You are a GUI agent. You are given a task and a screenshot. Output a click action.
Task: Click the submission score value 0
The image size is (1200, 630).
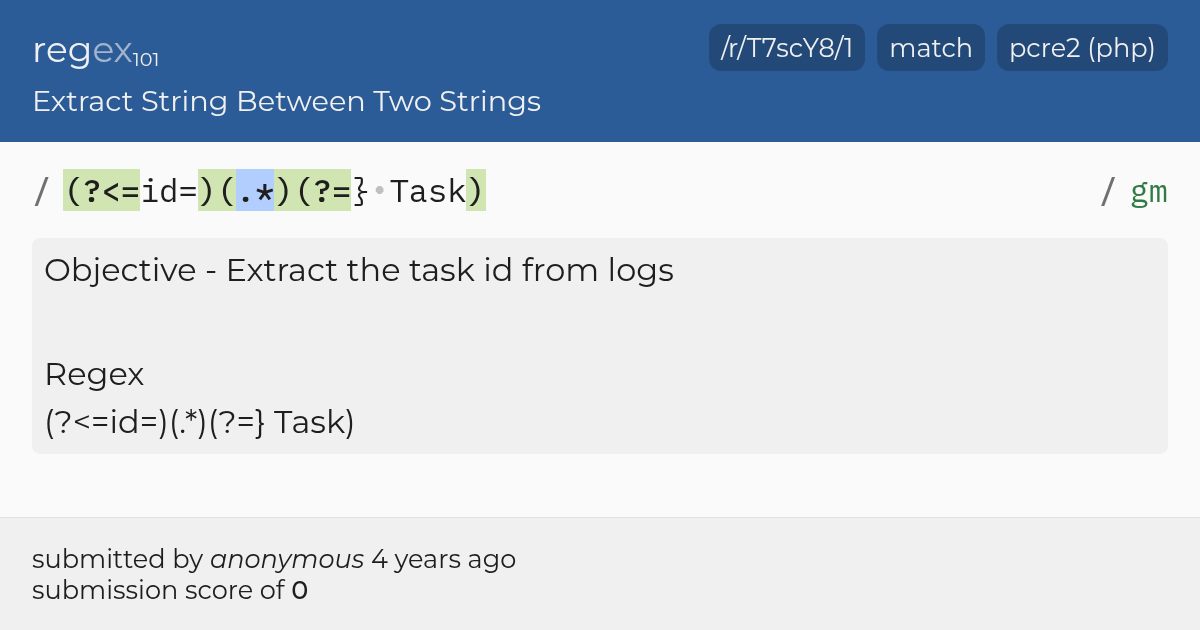pos(300,591)
